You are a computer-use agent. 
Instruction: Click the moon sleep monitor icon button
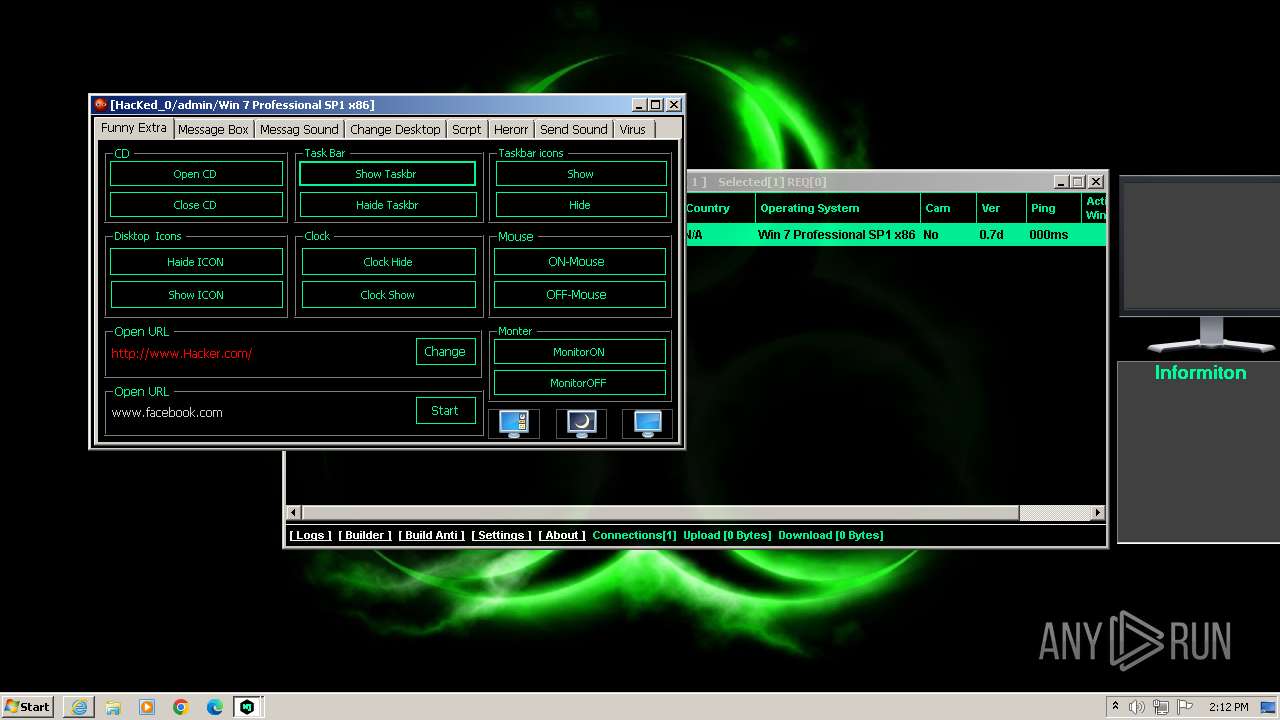click(581, 423)
